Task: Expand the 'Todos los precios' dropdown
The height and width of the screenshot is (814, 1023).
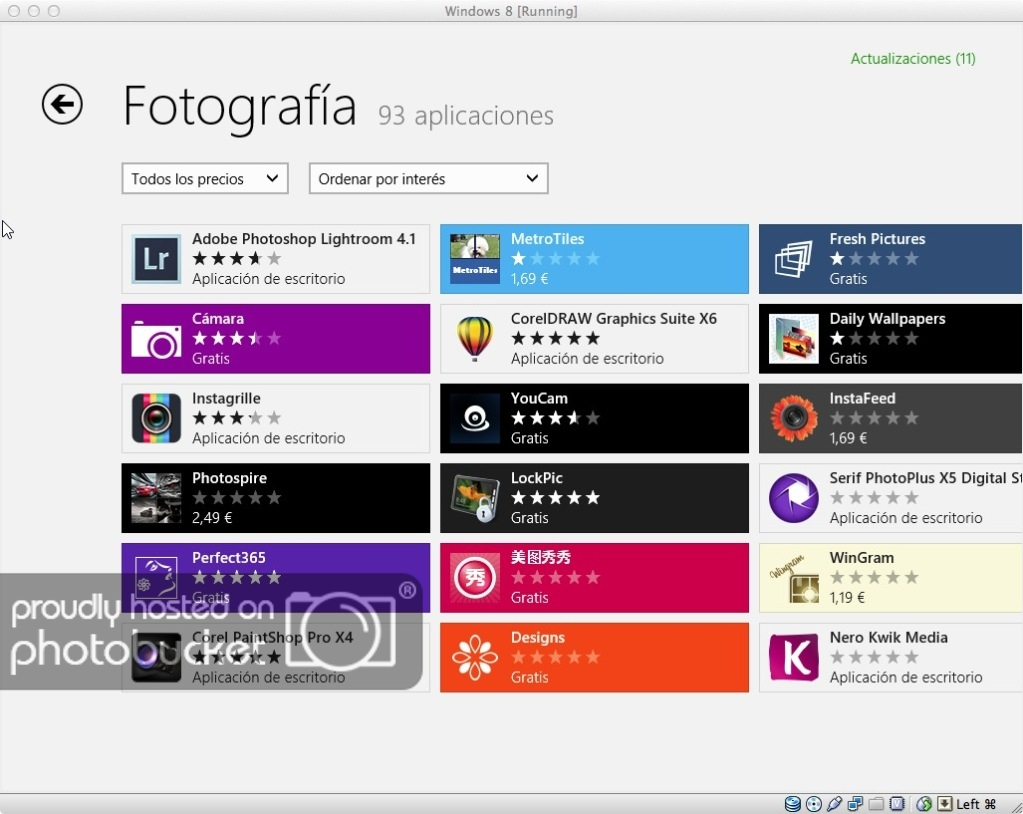Action: click(205, 179)
